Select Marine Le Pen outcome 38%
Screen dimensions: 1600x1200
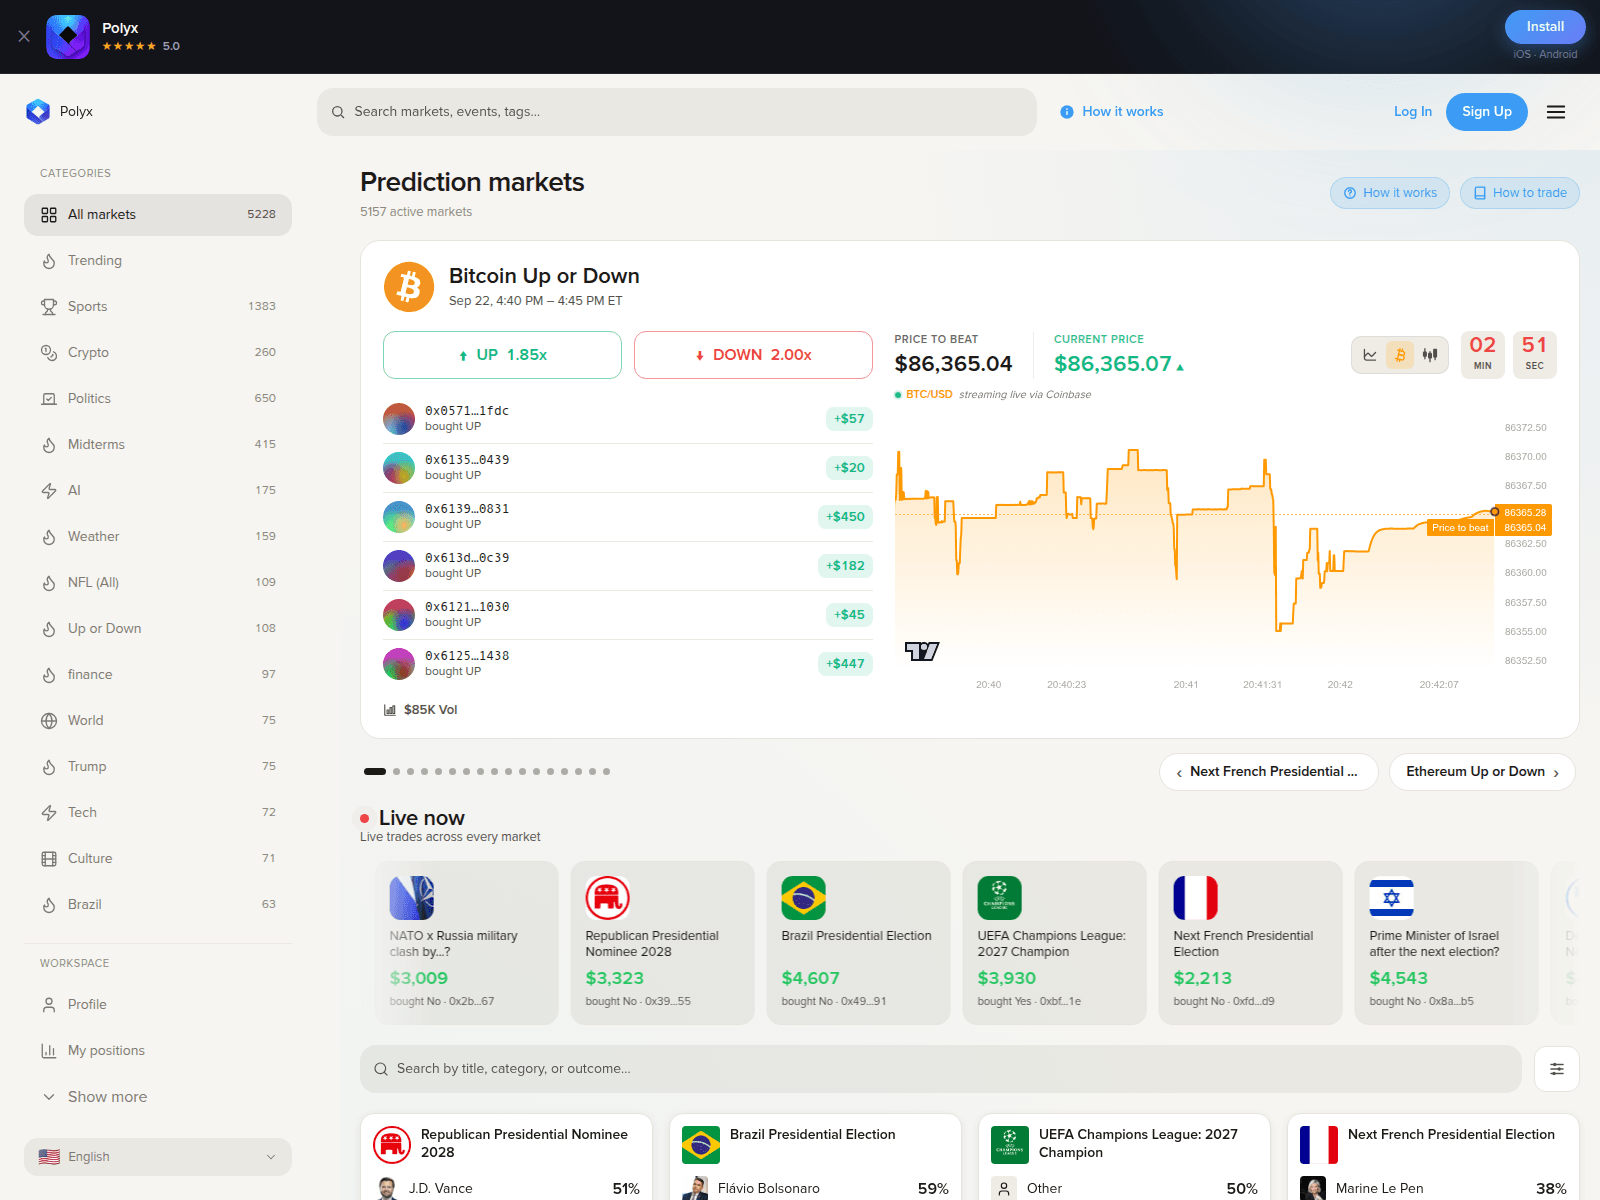coord(1433,1189)
